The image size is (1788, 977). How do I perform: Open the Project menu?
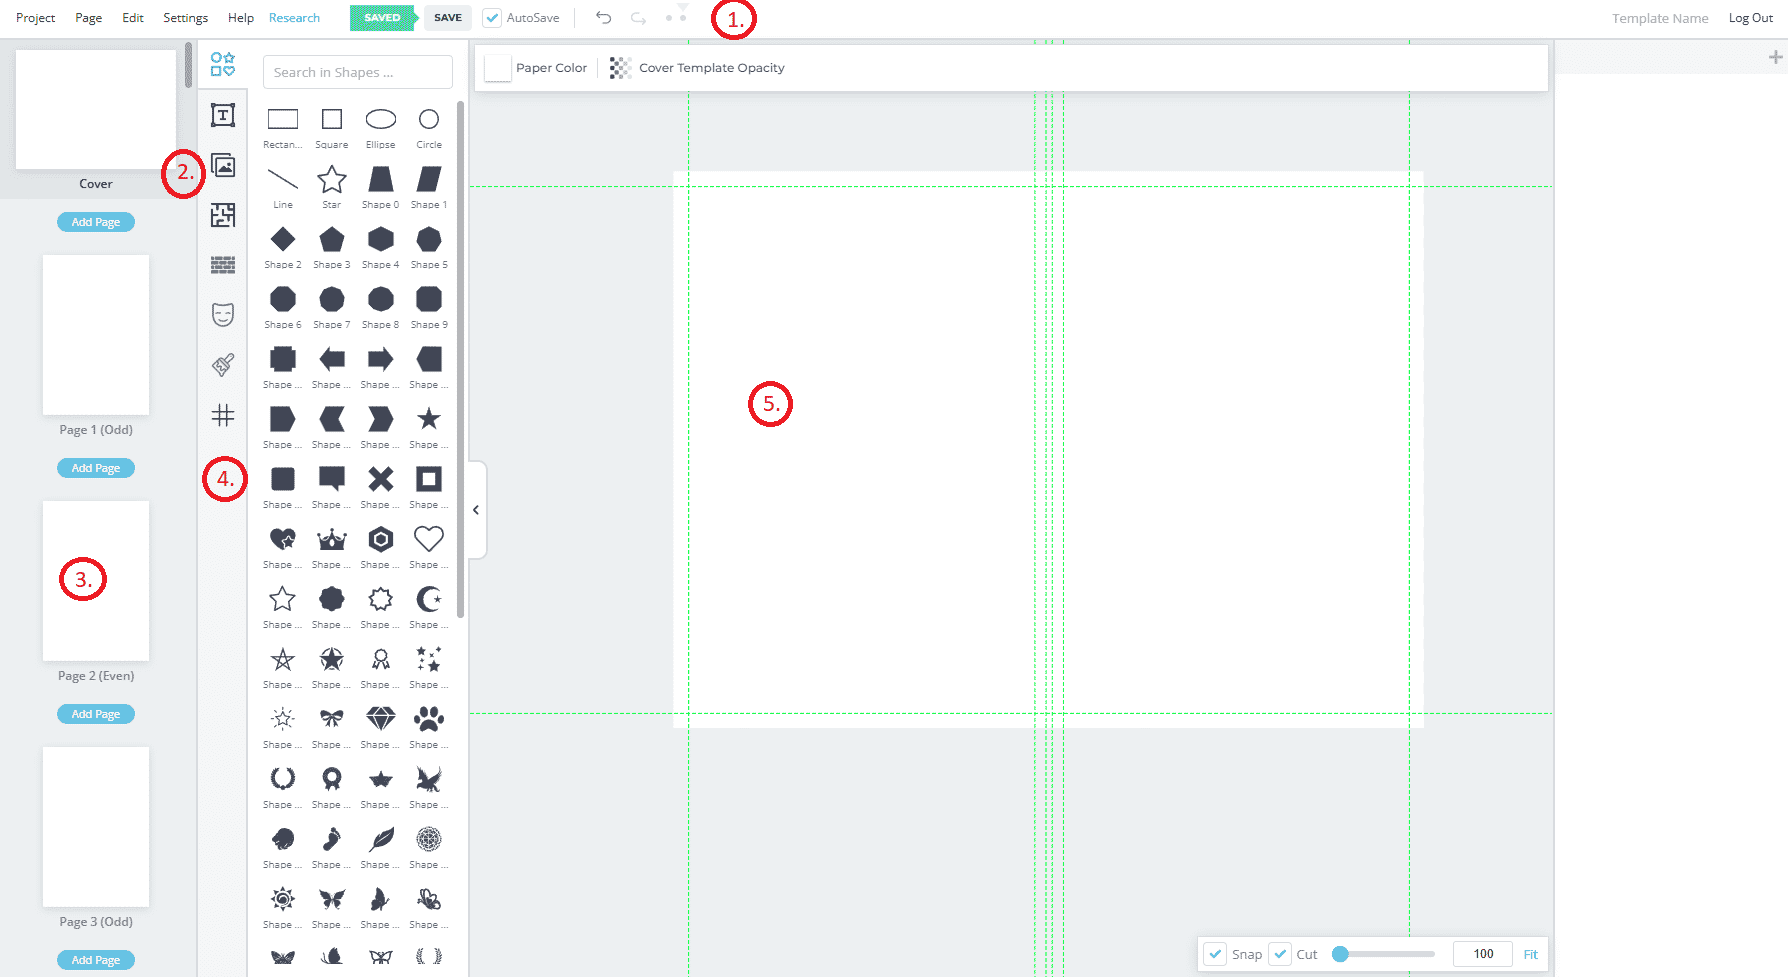point(36,18)
